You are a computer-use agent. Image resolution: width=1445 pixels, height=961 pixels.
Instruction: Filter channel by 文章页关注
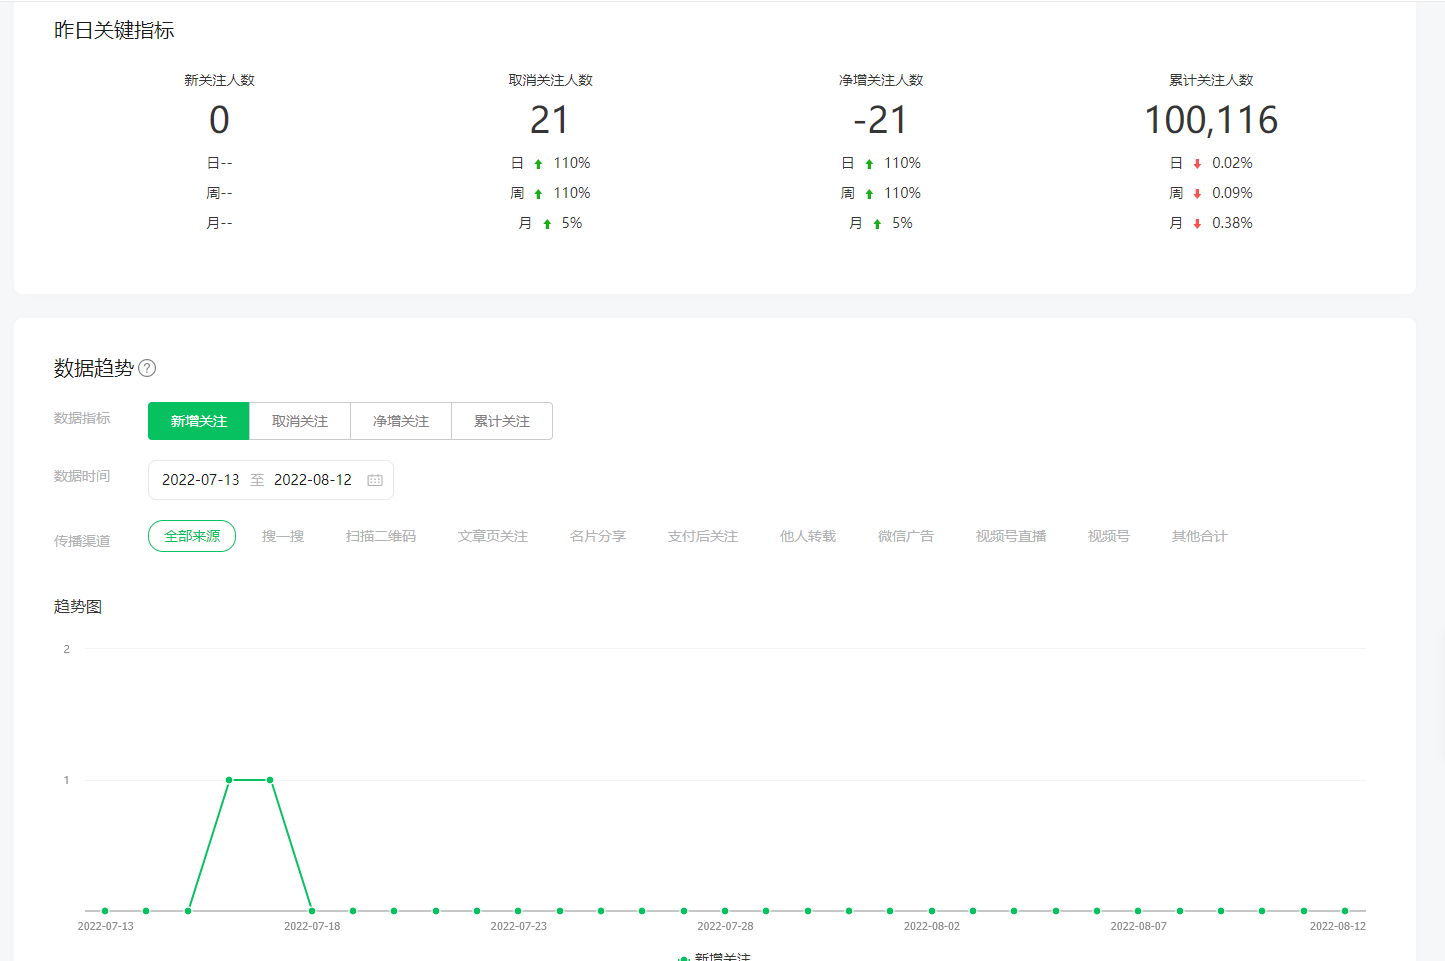click(x=493, y=536)
